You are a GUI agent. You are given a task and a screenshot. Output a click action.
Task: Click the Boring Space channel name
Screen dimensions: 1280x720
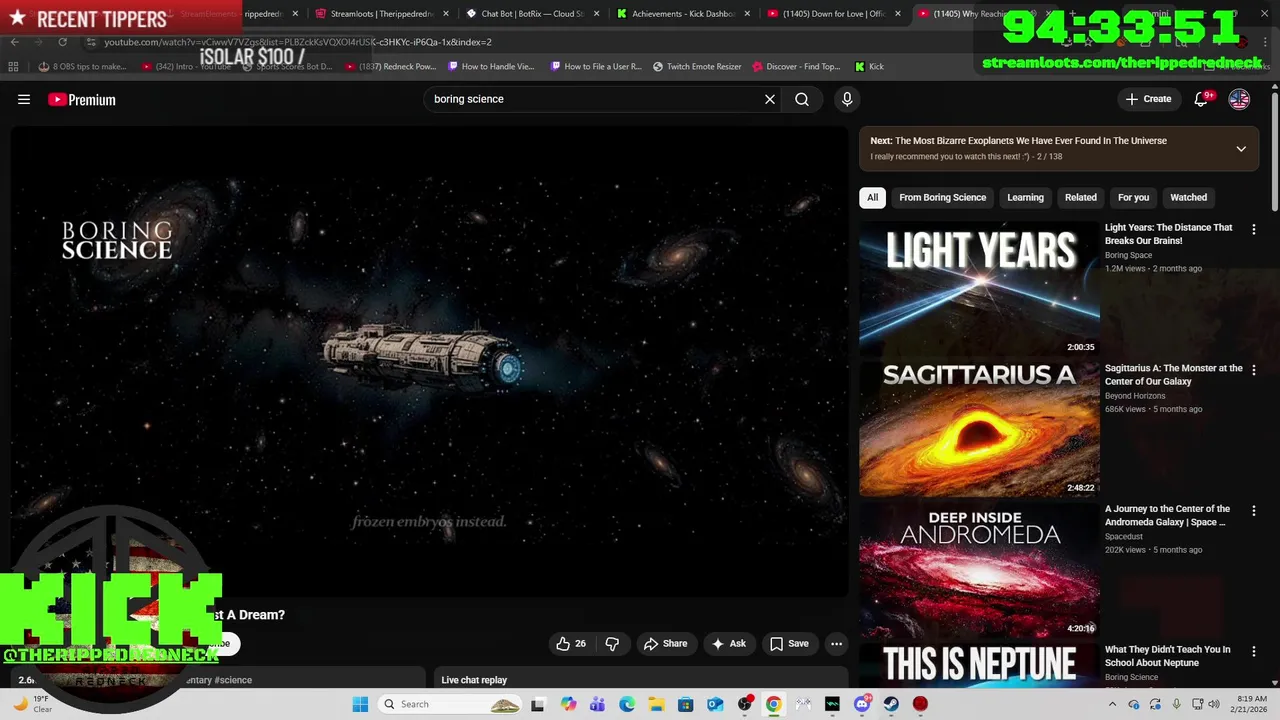1128,255
